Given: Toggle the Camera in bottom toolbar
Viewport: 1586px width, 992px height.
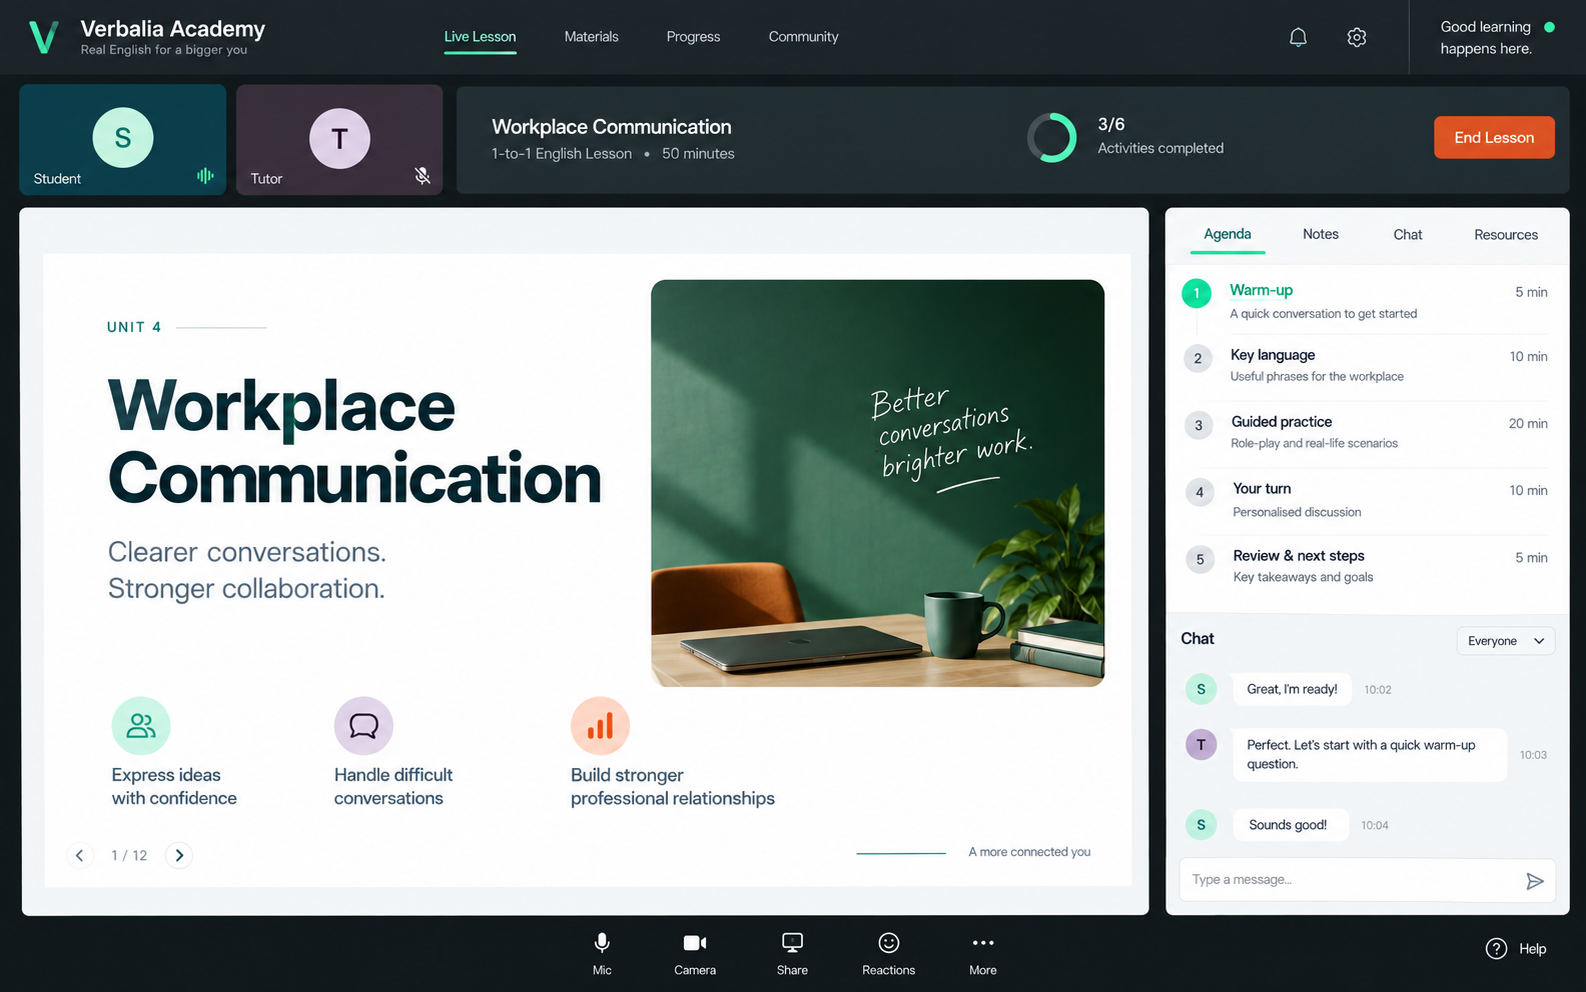Looking at the screenshot, I should [695, 954].
